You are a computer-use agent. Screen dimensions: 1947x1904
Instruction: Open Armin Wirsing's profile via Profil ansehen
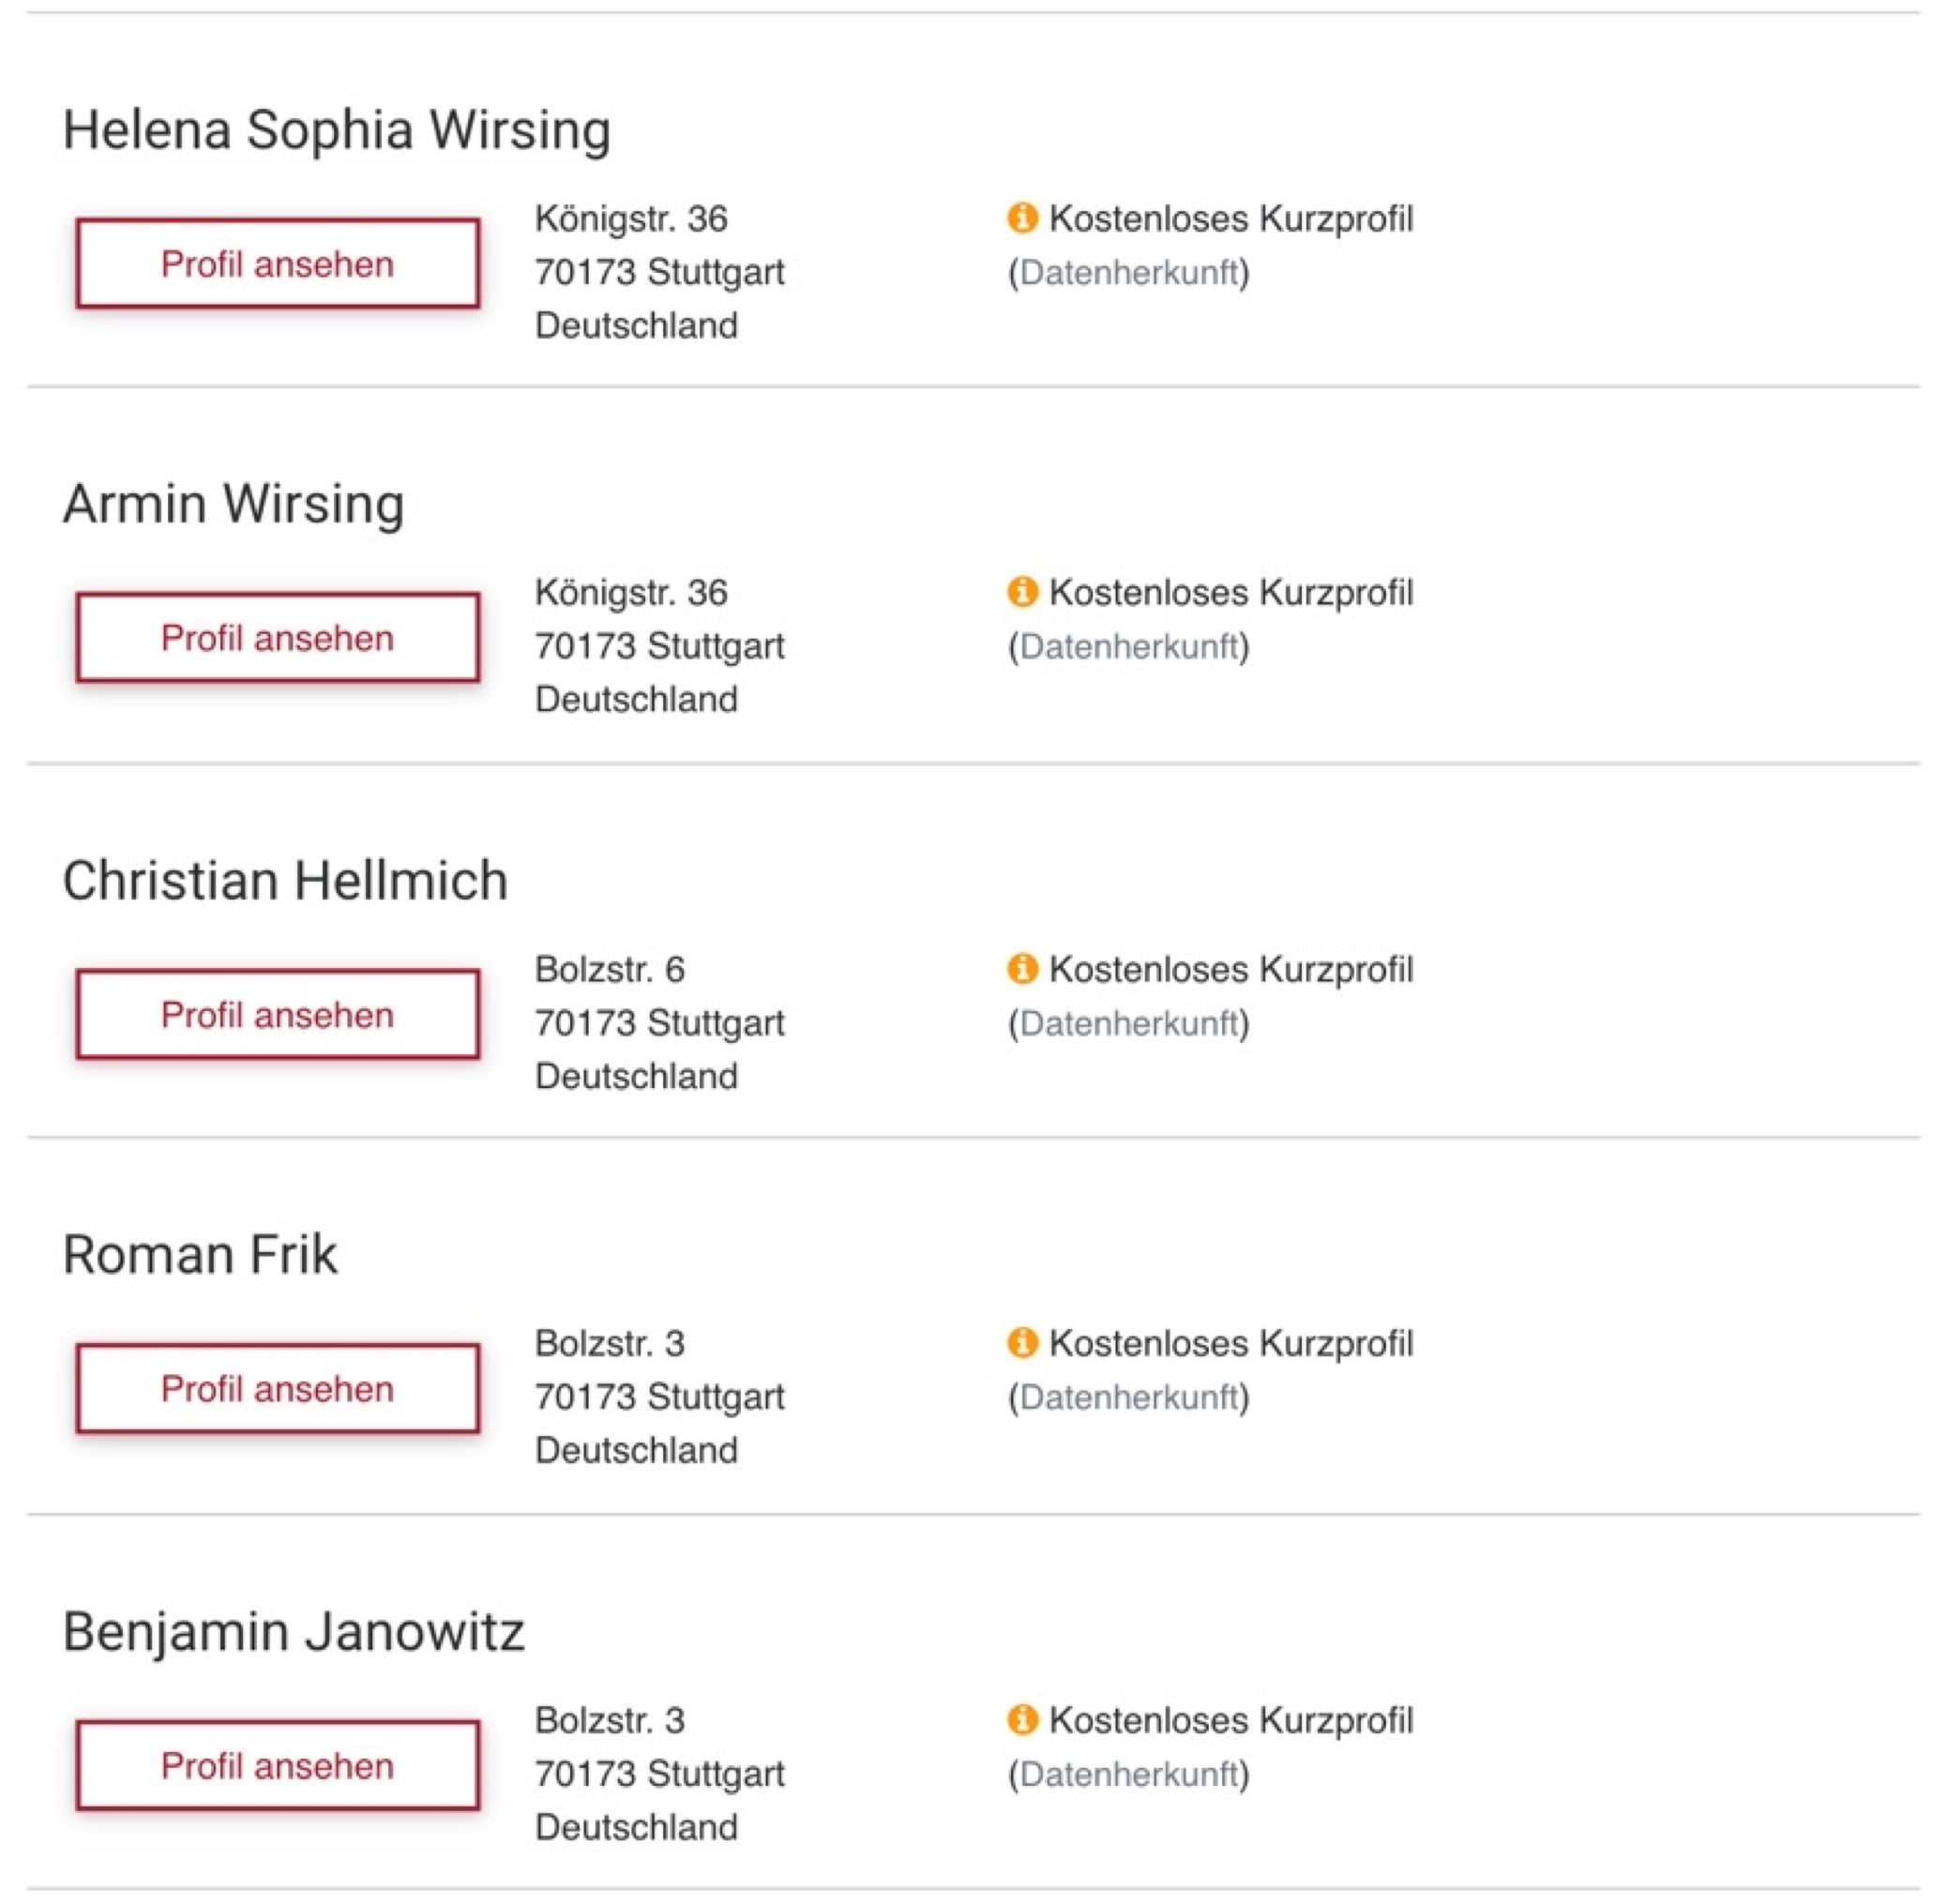point(277,638)
